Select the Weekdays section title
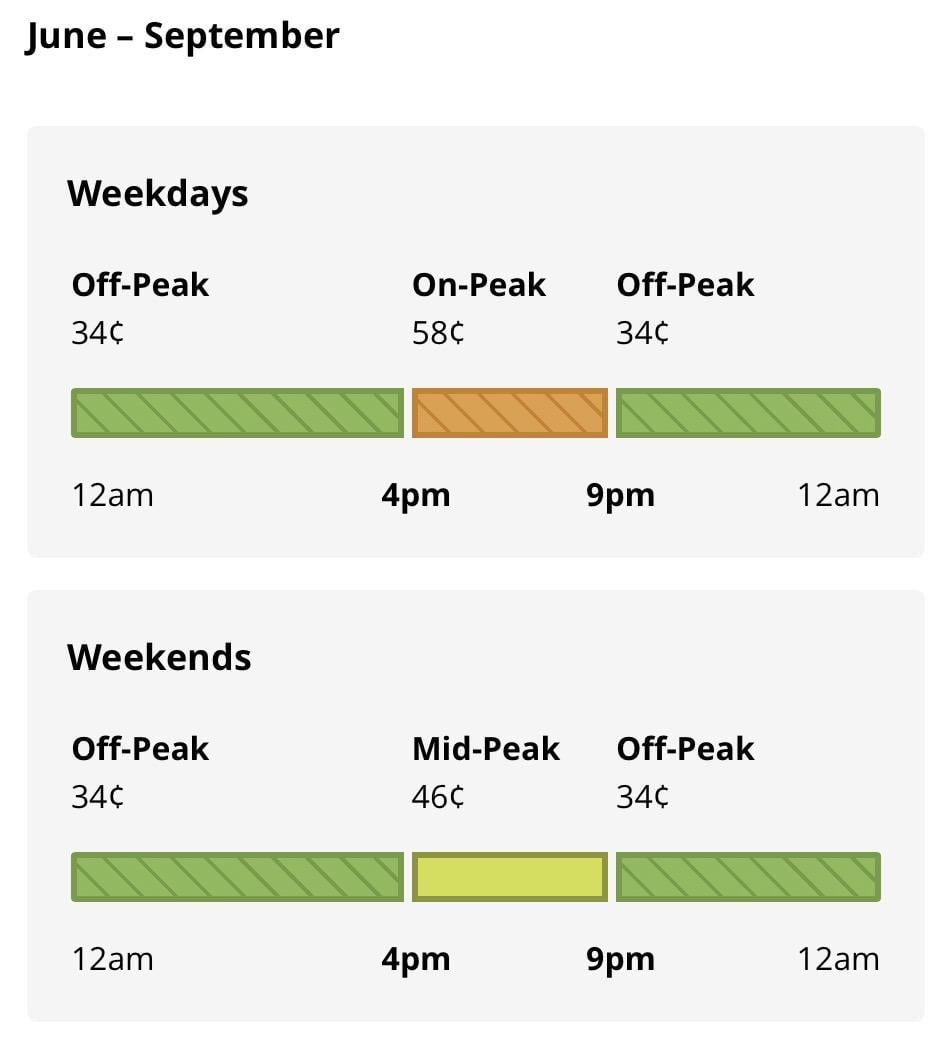Viewport: 946px width, 1045px height. (x=158, y=194)
